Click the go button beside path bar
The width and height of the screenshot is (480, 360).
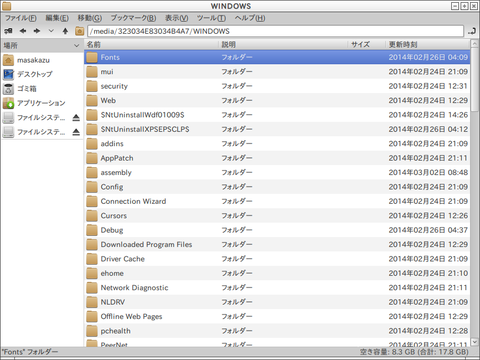472,31
